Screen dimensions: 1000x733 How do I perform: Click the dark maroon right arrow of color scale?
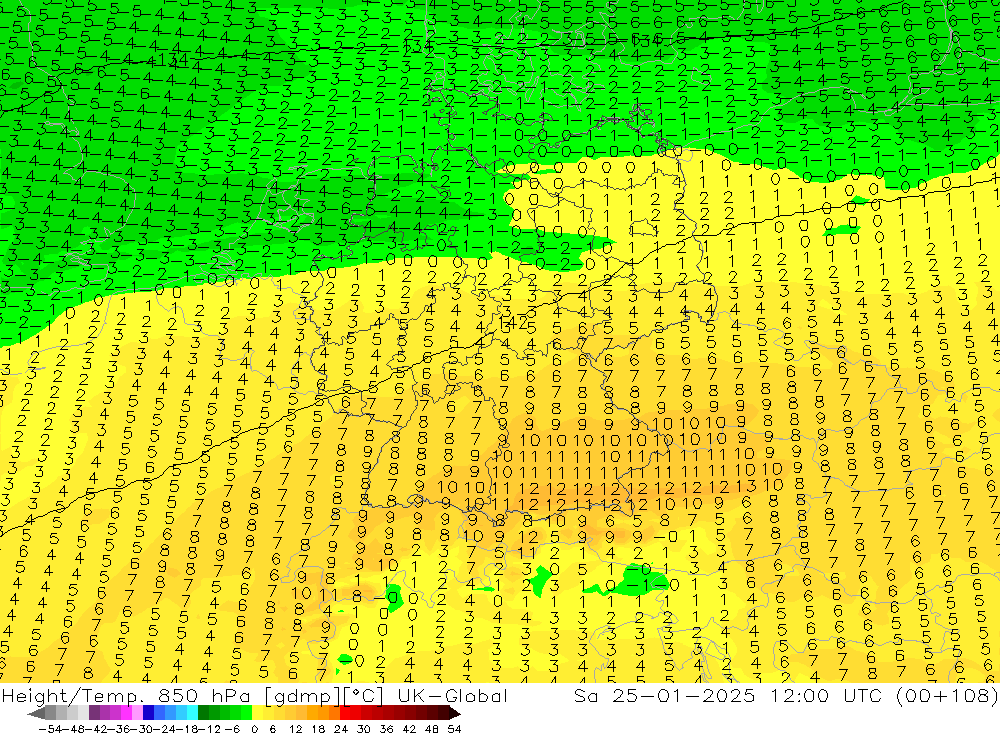pos(454,713)
